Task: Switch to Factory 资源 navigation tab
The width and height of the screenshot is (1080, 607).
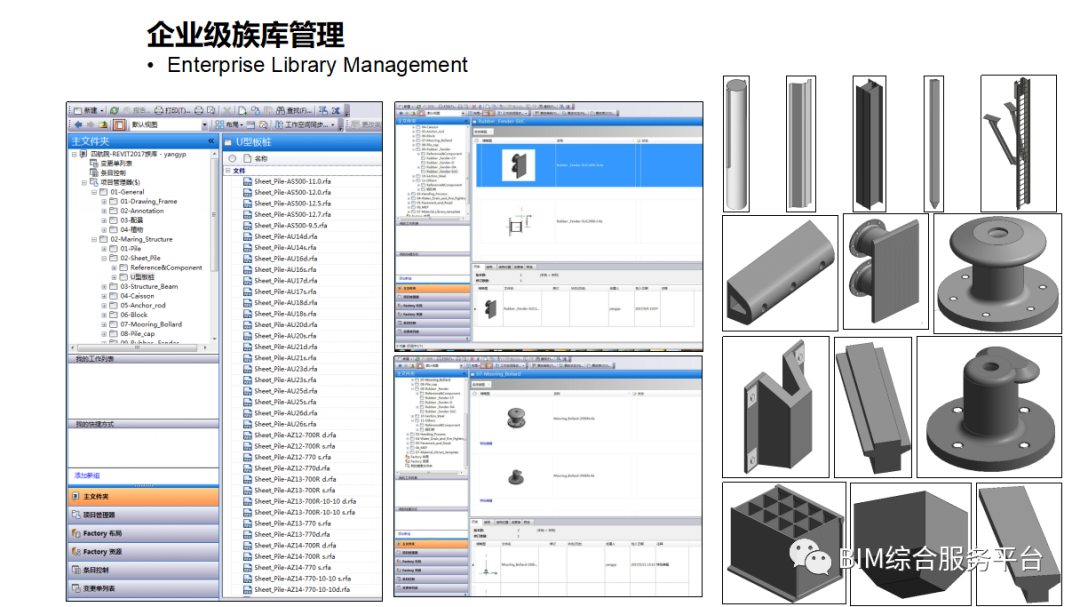Action: (x=143, y=551)
